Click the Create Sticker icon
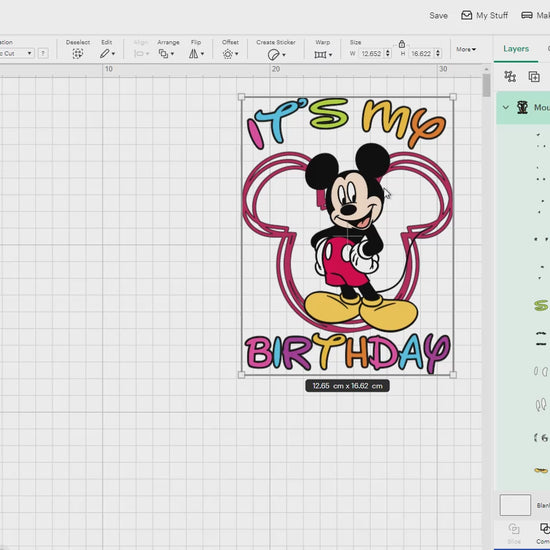Viewport: 550px width, 550px height. (273, 55)
